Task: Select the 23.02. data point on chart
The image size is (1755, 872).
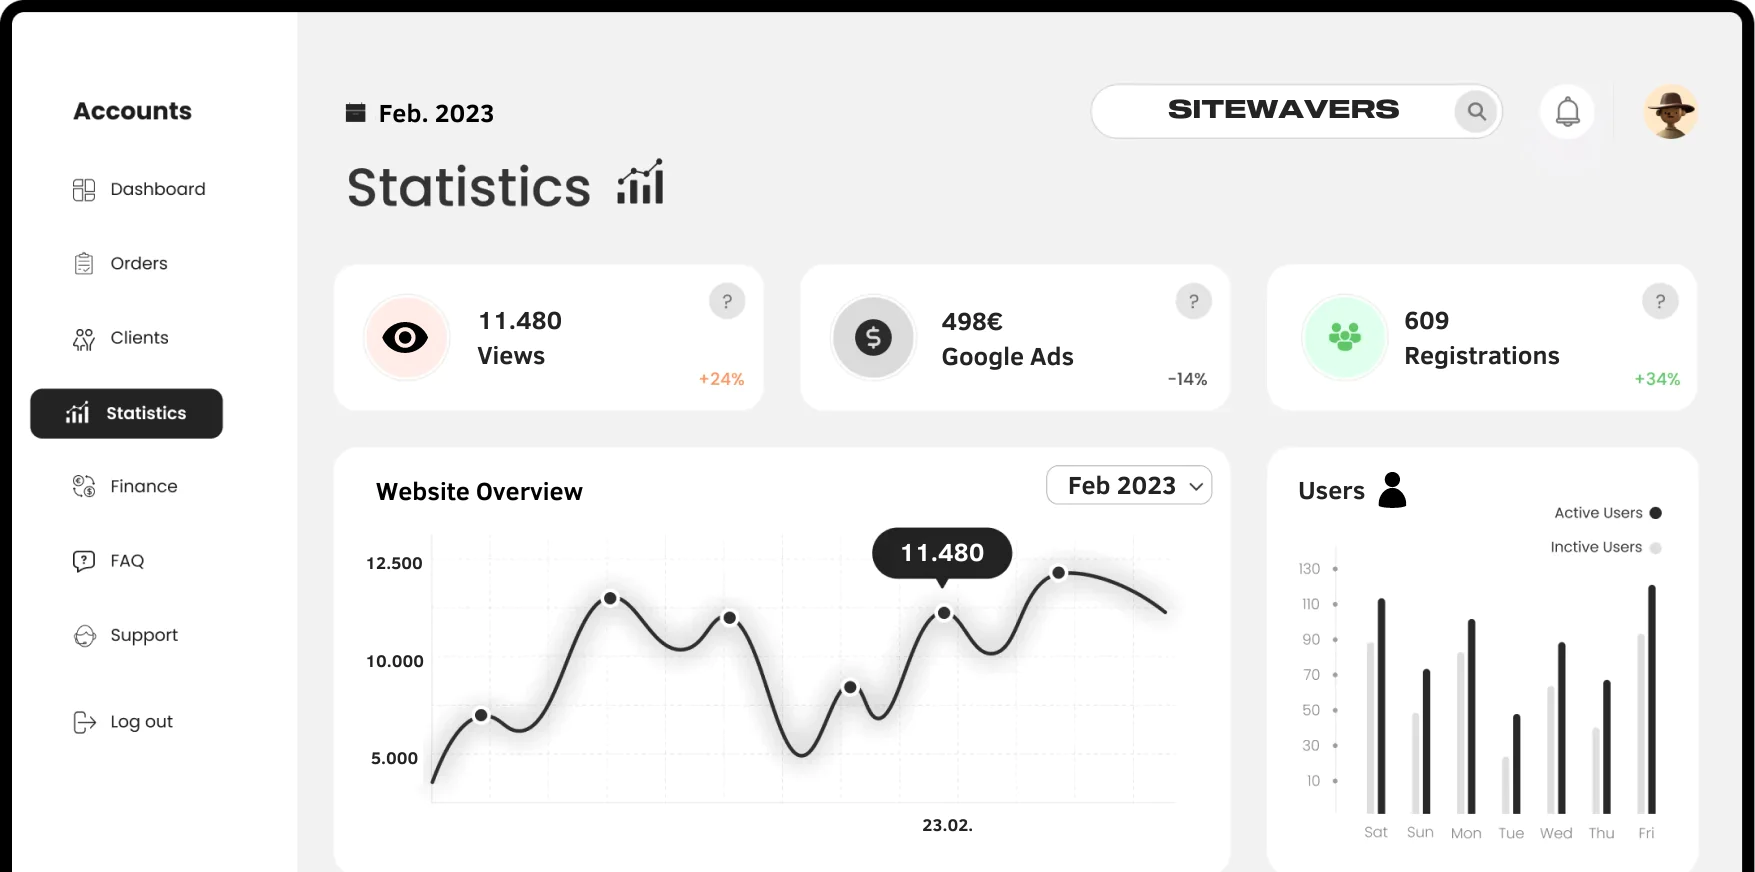Action: [944, 613]
